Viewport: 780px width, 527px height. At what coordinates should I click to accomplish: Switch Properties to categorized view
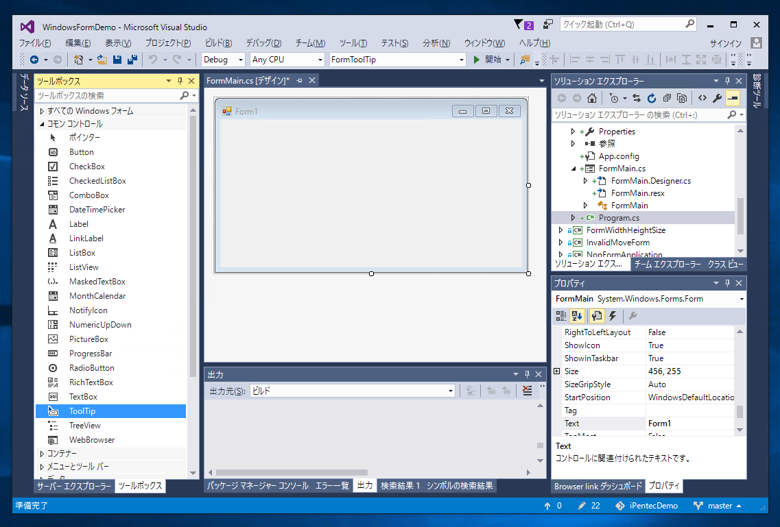point(561,316)
